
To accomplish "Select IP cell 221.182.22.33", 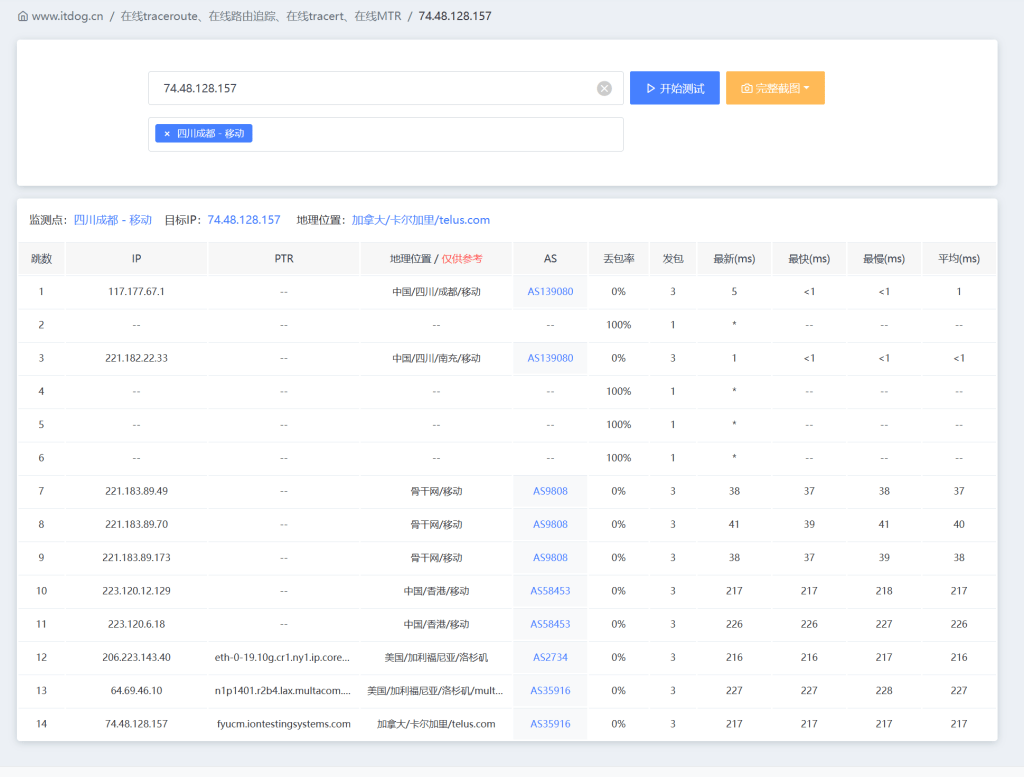I will point(136,358).
